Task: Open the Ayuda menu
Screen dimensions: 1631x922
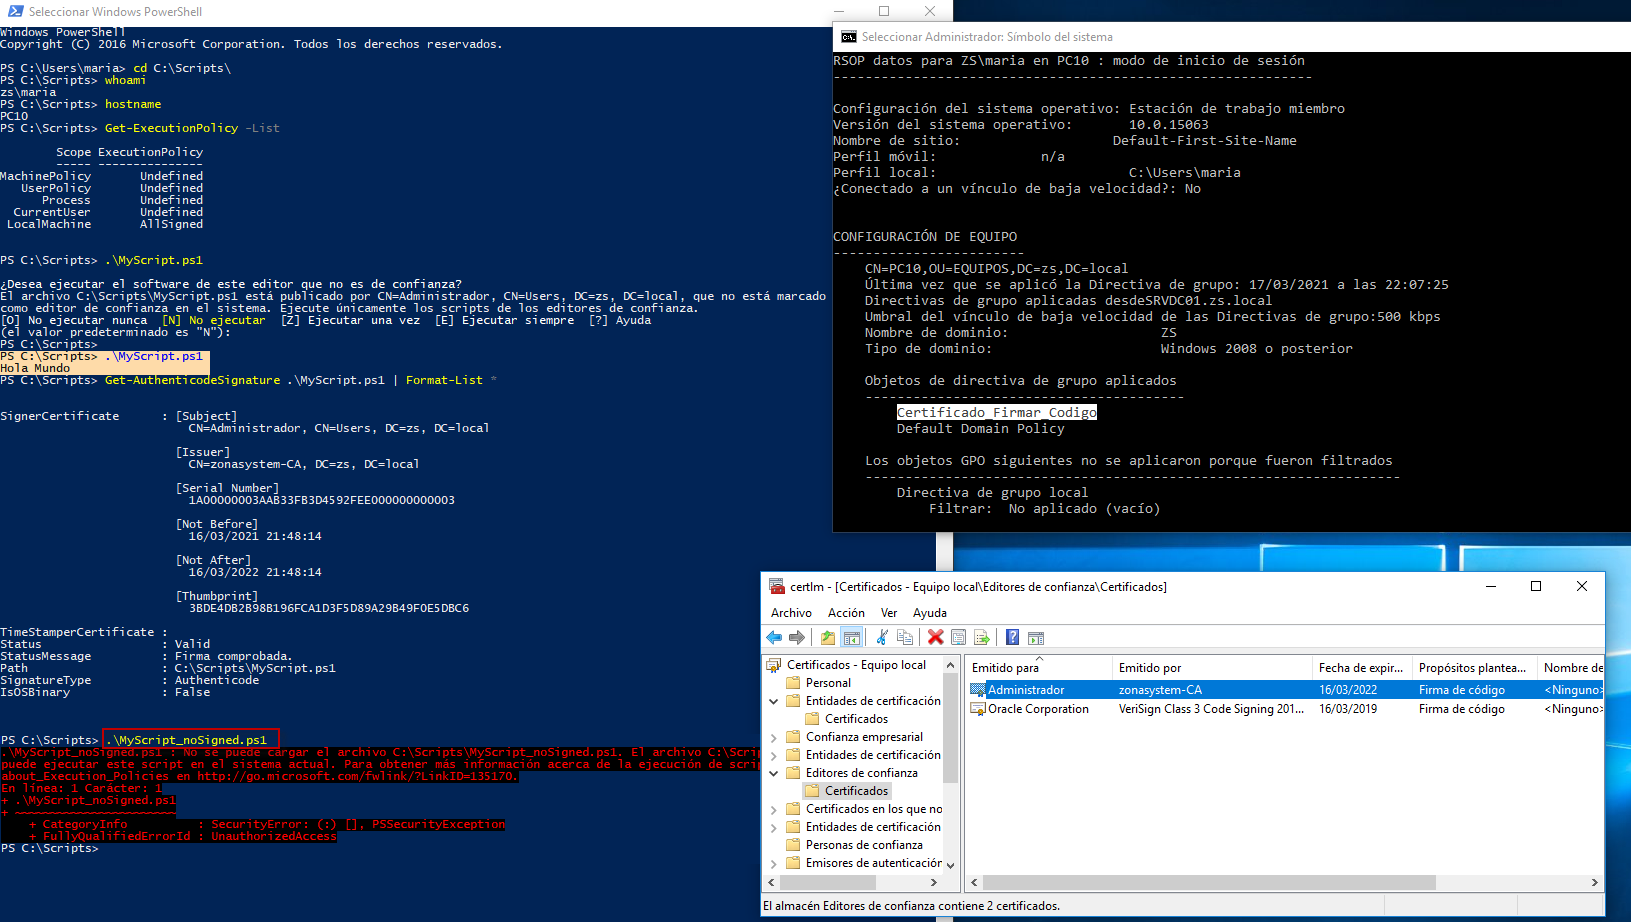Action: 930,613
